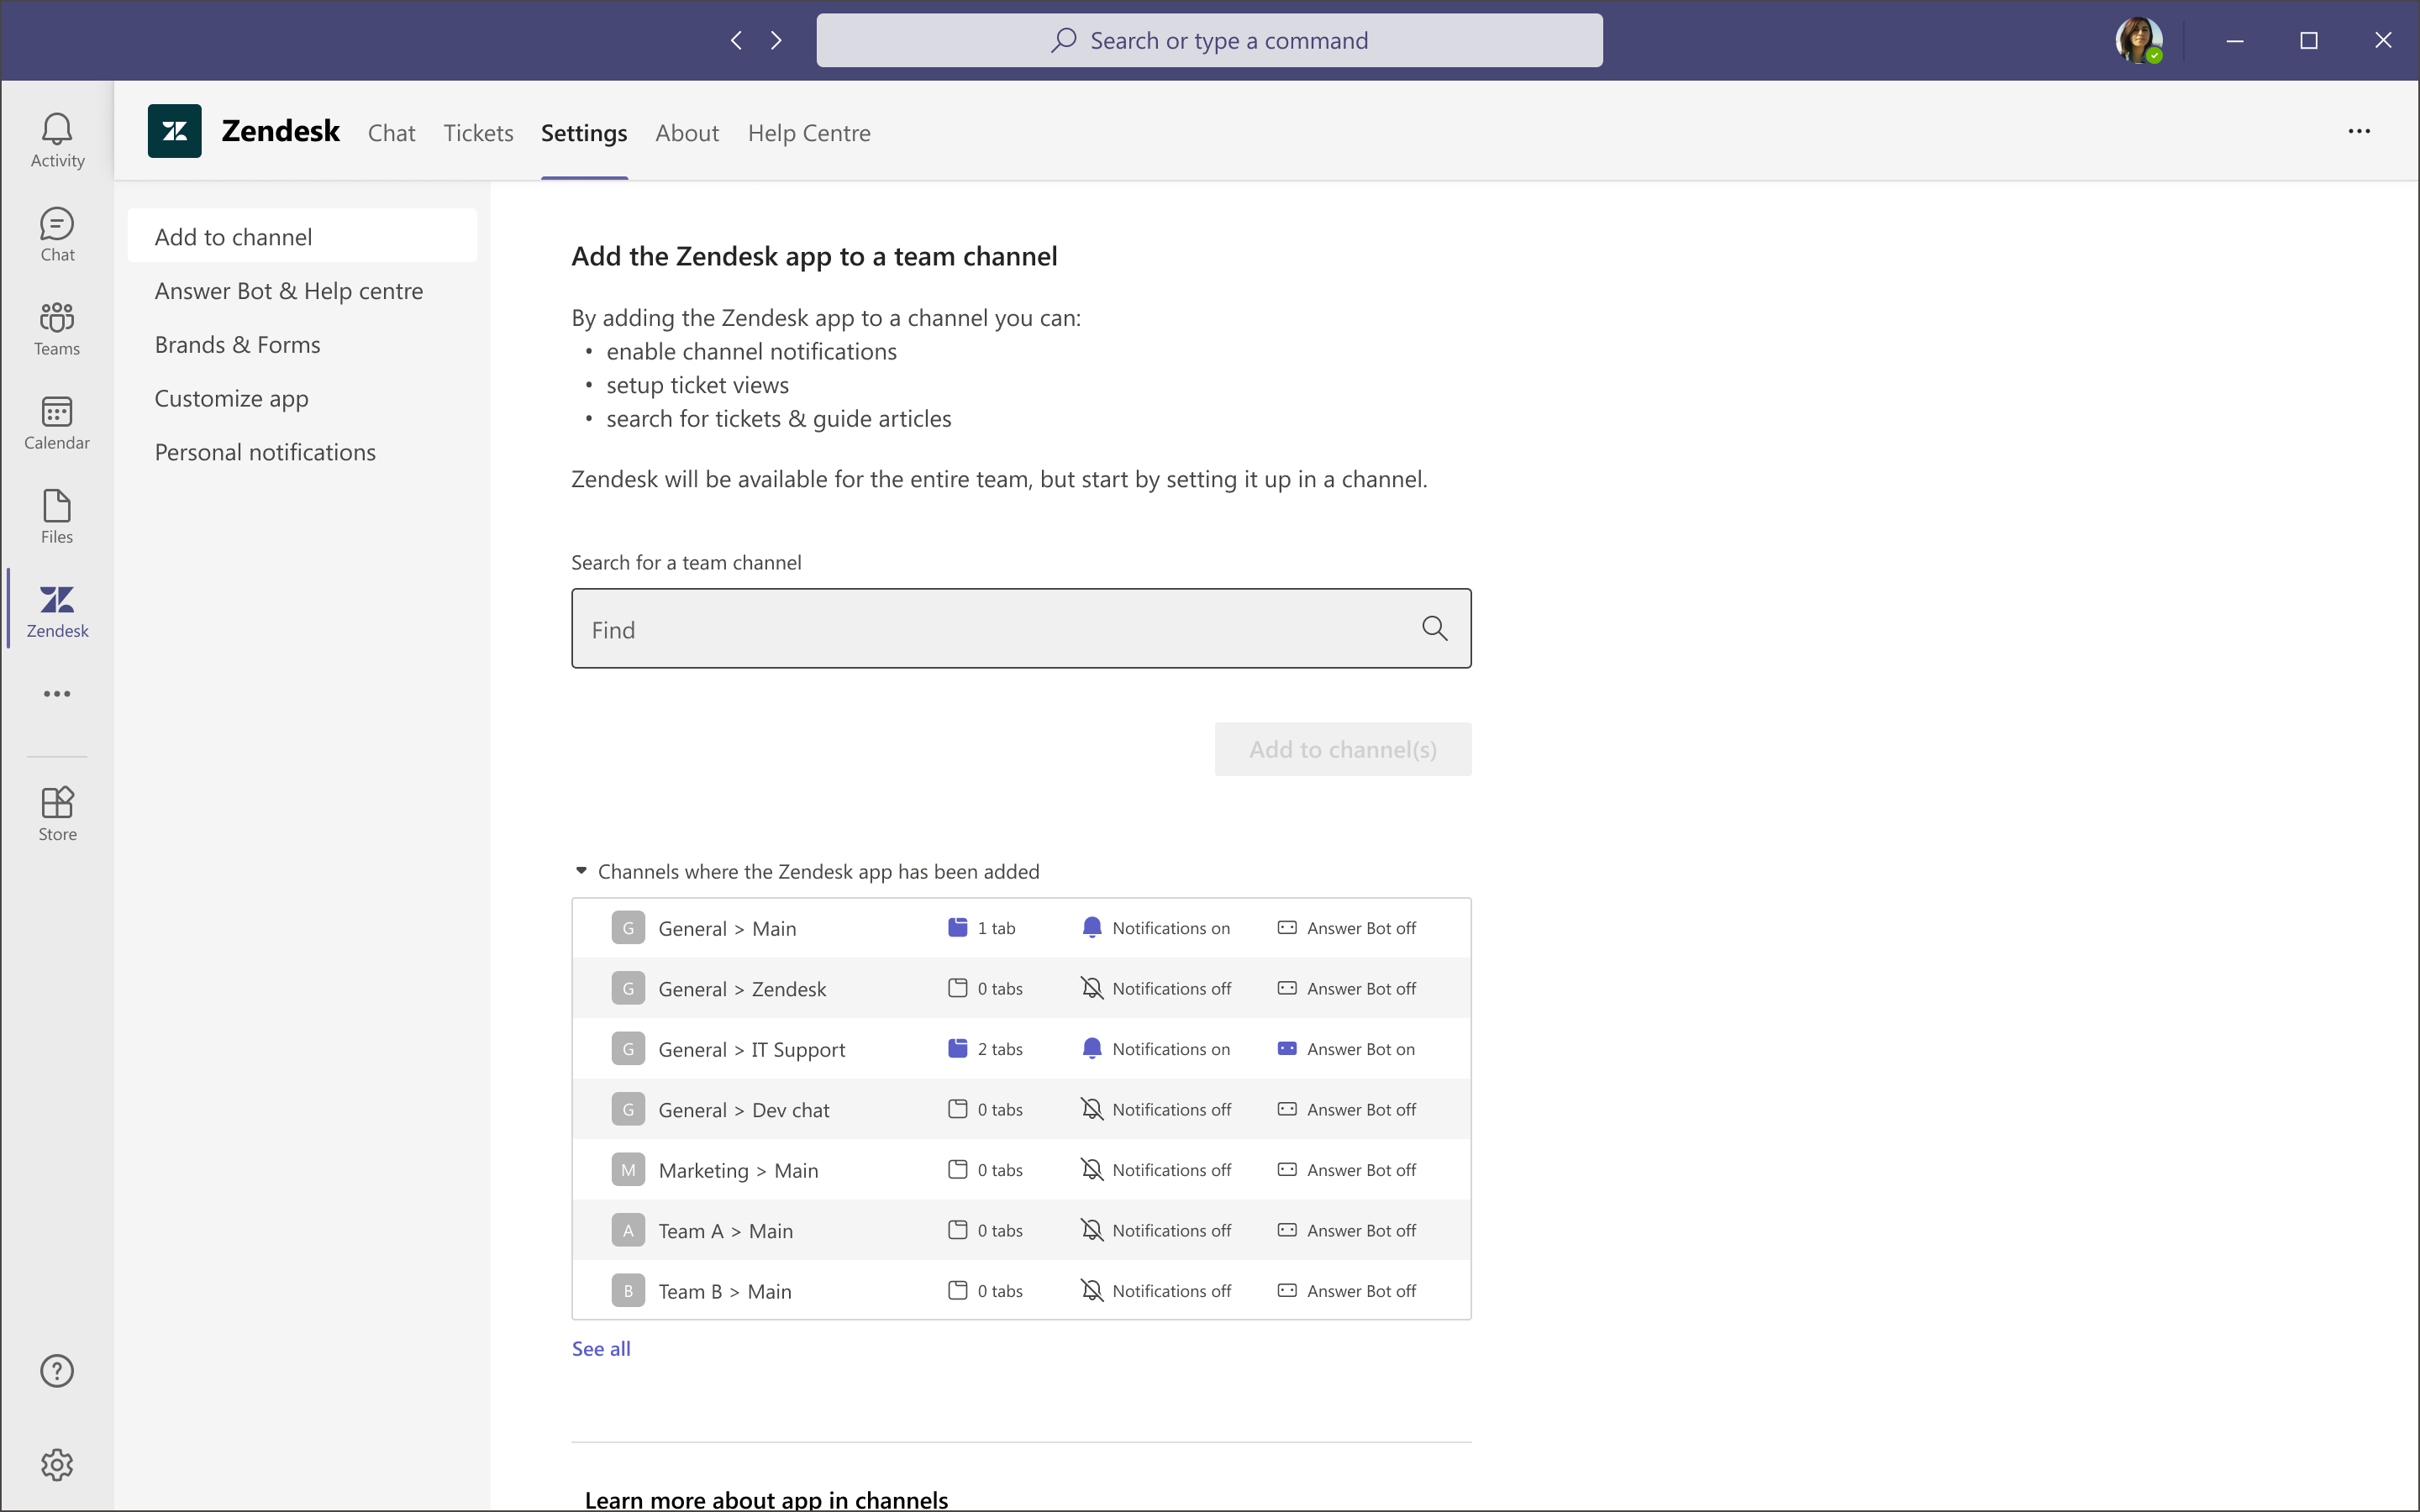Screen dimensions: 2420x1512
Task: Click Notifications on for General > IT Support
Action: point(1171,1048)
